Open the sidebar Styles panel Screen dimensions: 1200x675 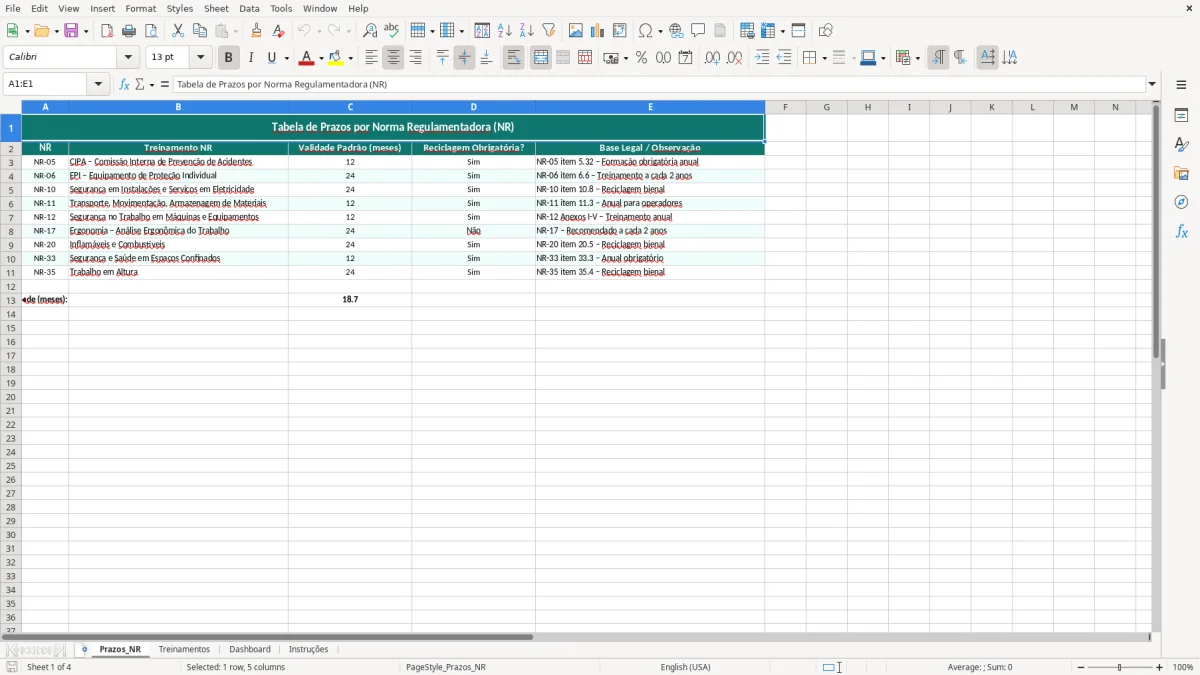[1181, 145]
